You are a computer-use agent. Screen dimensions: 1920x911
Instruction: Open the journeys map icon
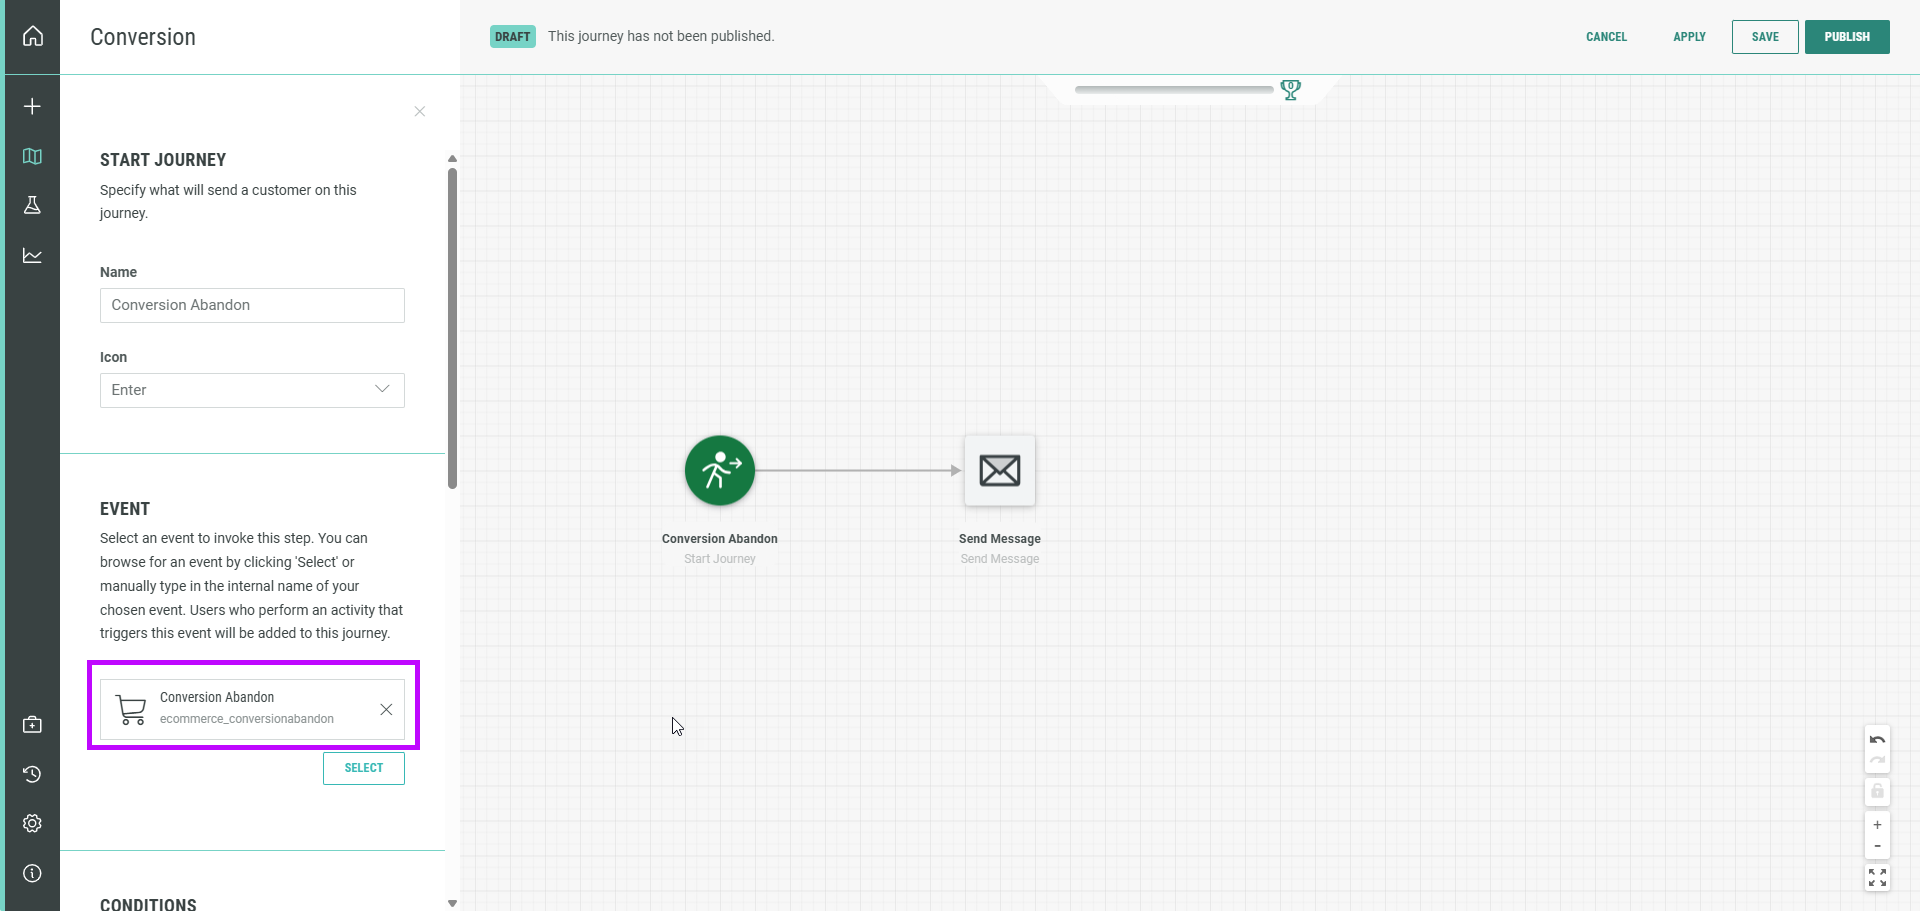(x=32, y=156)
